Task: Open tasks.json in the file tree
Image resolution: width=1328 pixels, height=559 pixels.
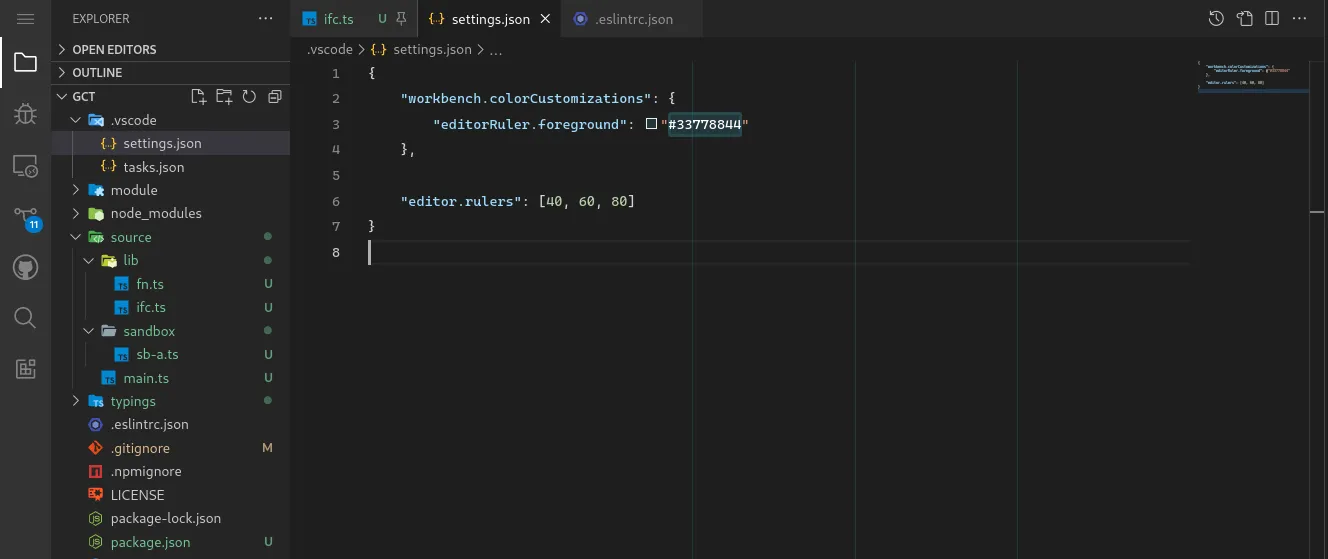Action: pyautogui.click(x=171, y=167)
